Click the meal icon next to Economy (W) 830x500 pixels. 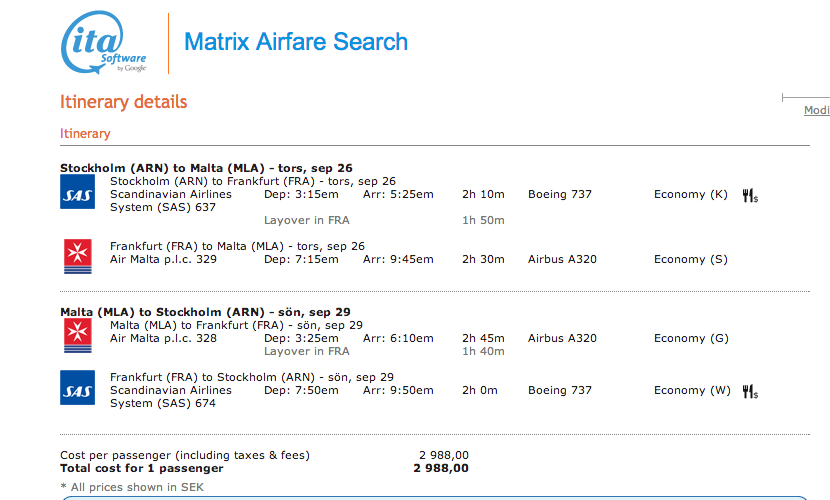(750, 392)
